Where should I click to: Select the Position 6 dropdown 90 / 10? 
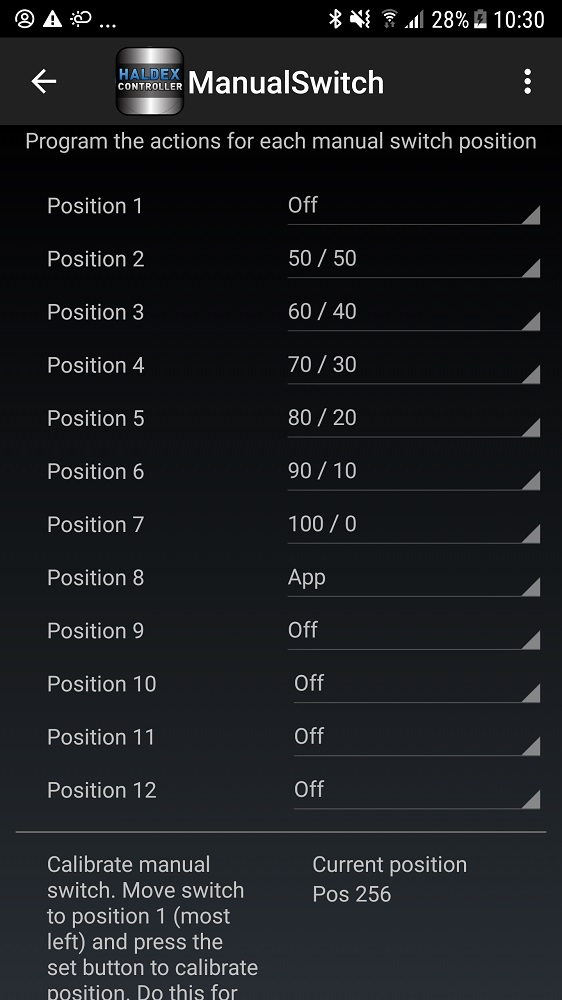pos(413,472)
